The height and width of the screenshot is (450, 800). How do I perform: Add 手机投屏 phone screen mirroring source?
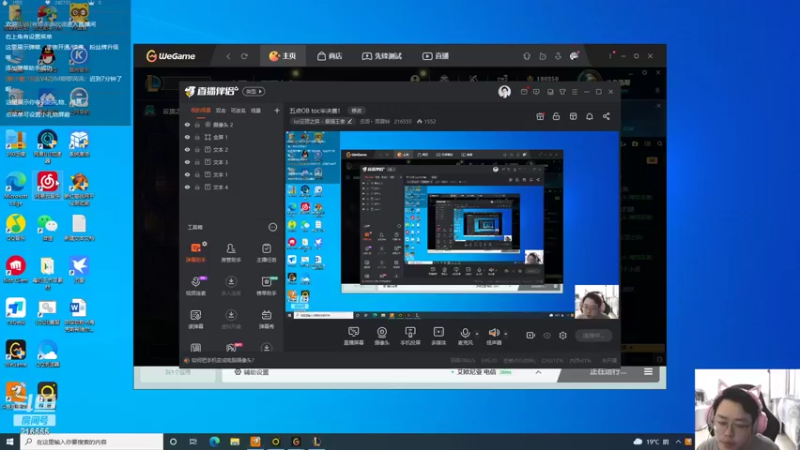(410, 336)
